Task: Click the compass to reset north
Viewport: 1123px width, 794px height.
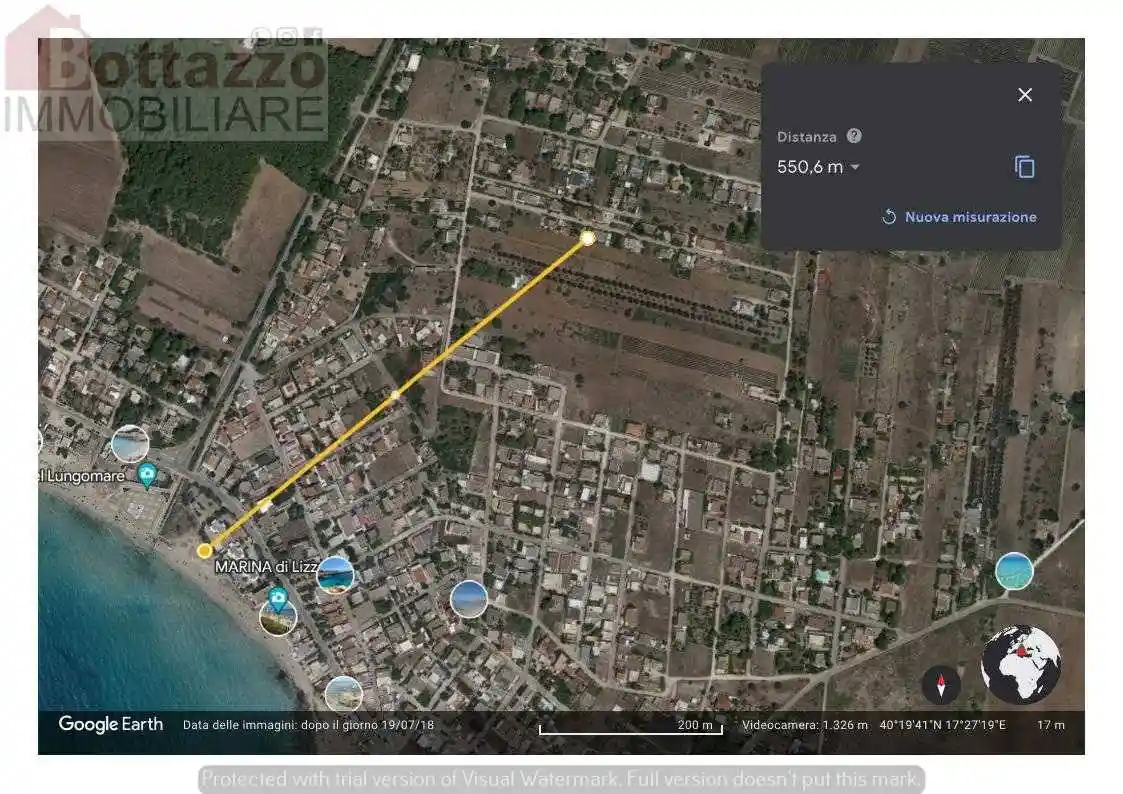Action: coord(940,685)
